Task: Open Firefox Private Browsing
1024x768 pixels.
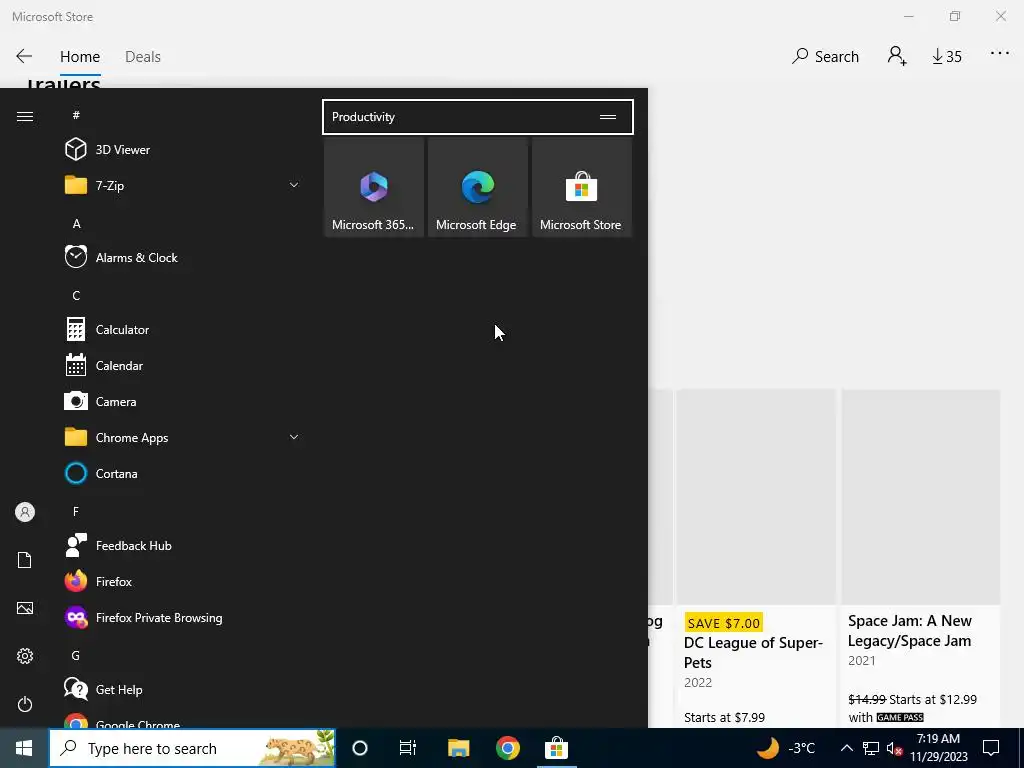Action: (x=183, y=617)
